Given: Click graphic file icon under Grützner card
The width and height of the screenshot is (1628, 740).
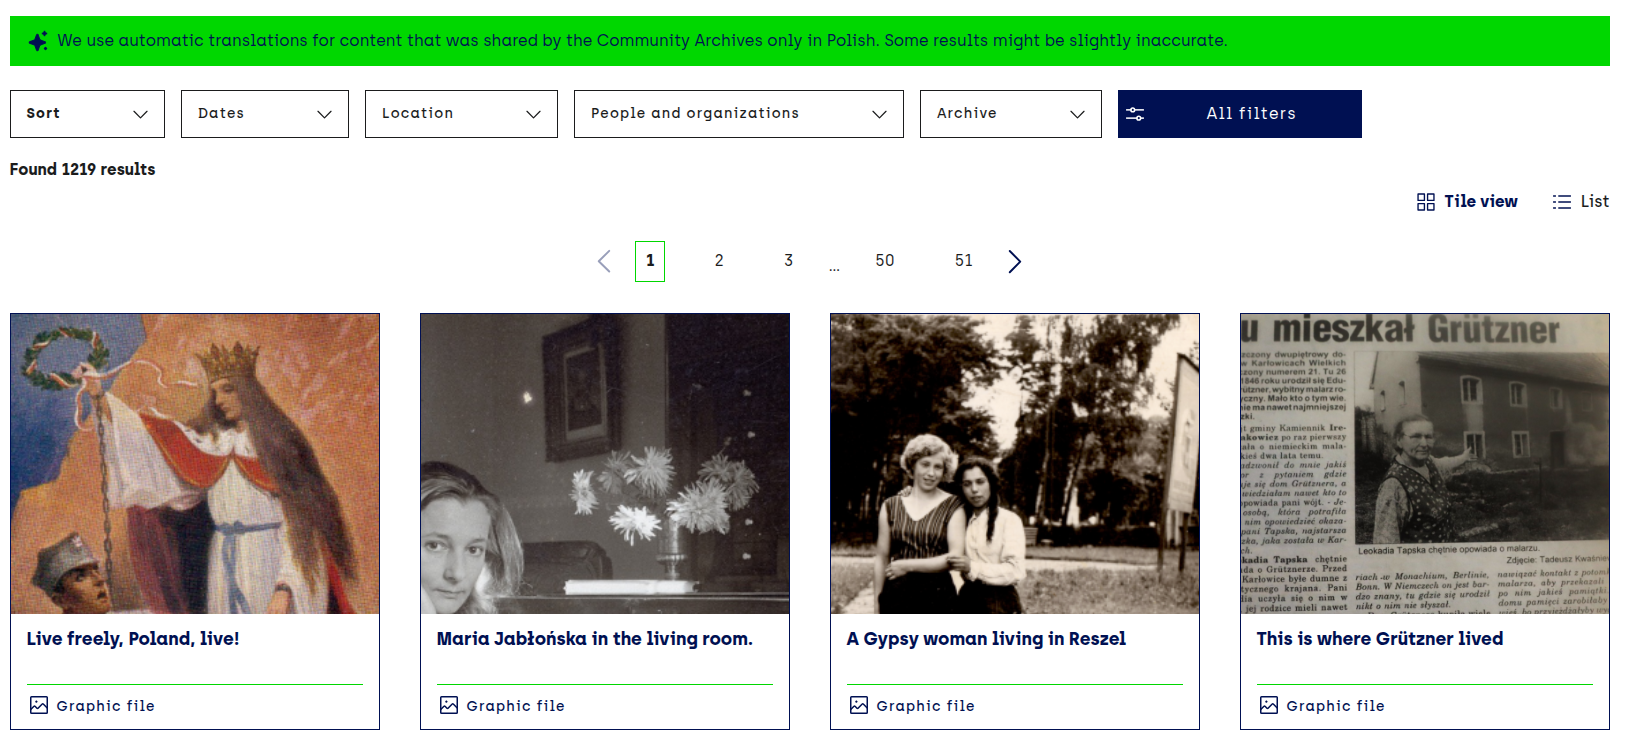Looking at the screenshot, I should pos(1269,705).
